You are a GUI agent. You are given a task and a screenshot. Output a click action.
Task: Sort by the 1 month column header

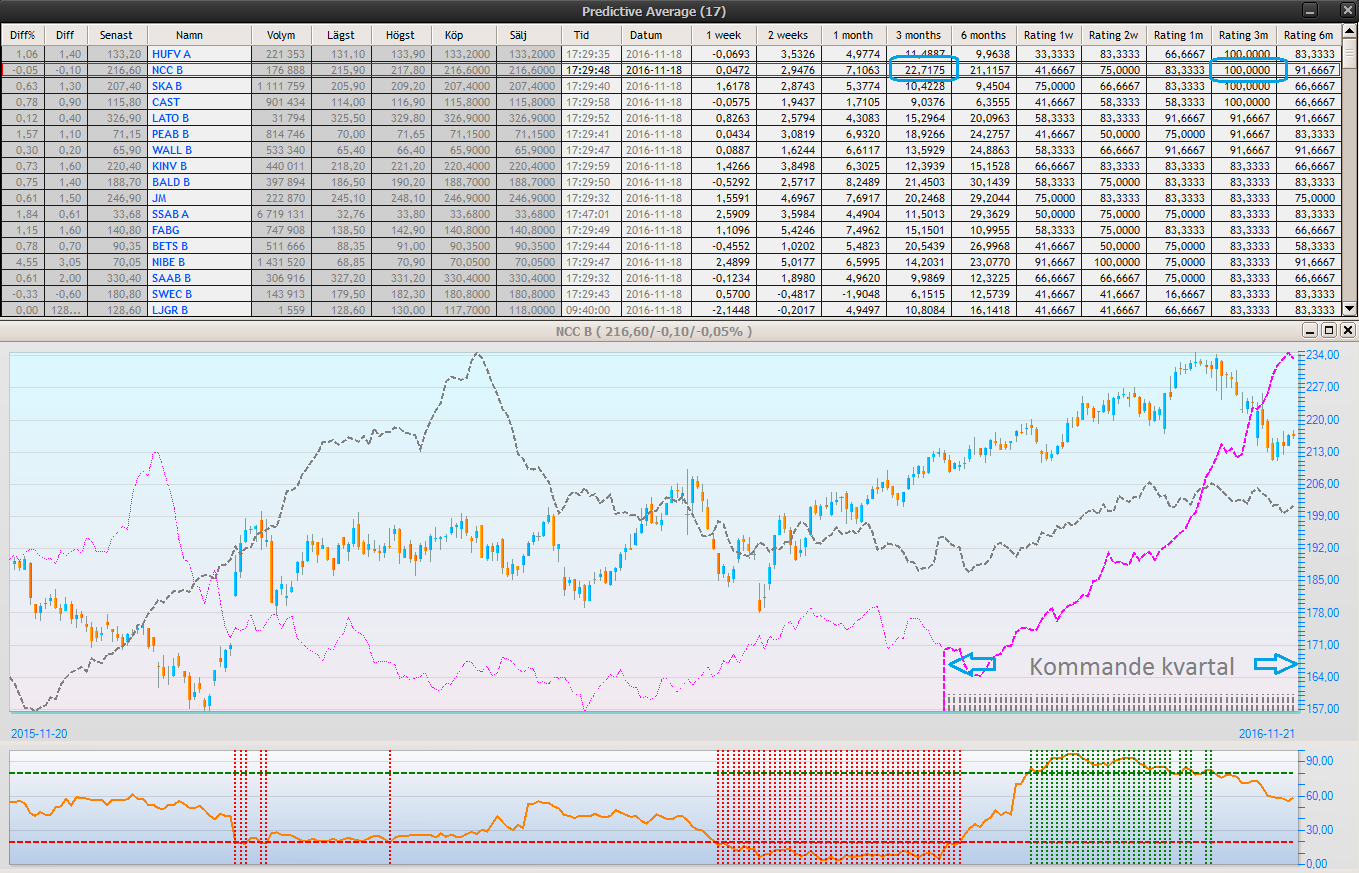pos(853,35)
